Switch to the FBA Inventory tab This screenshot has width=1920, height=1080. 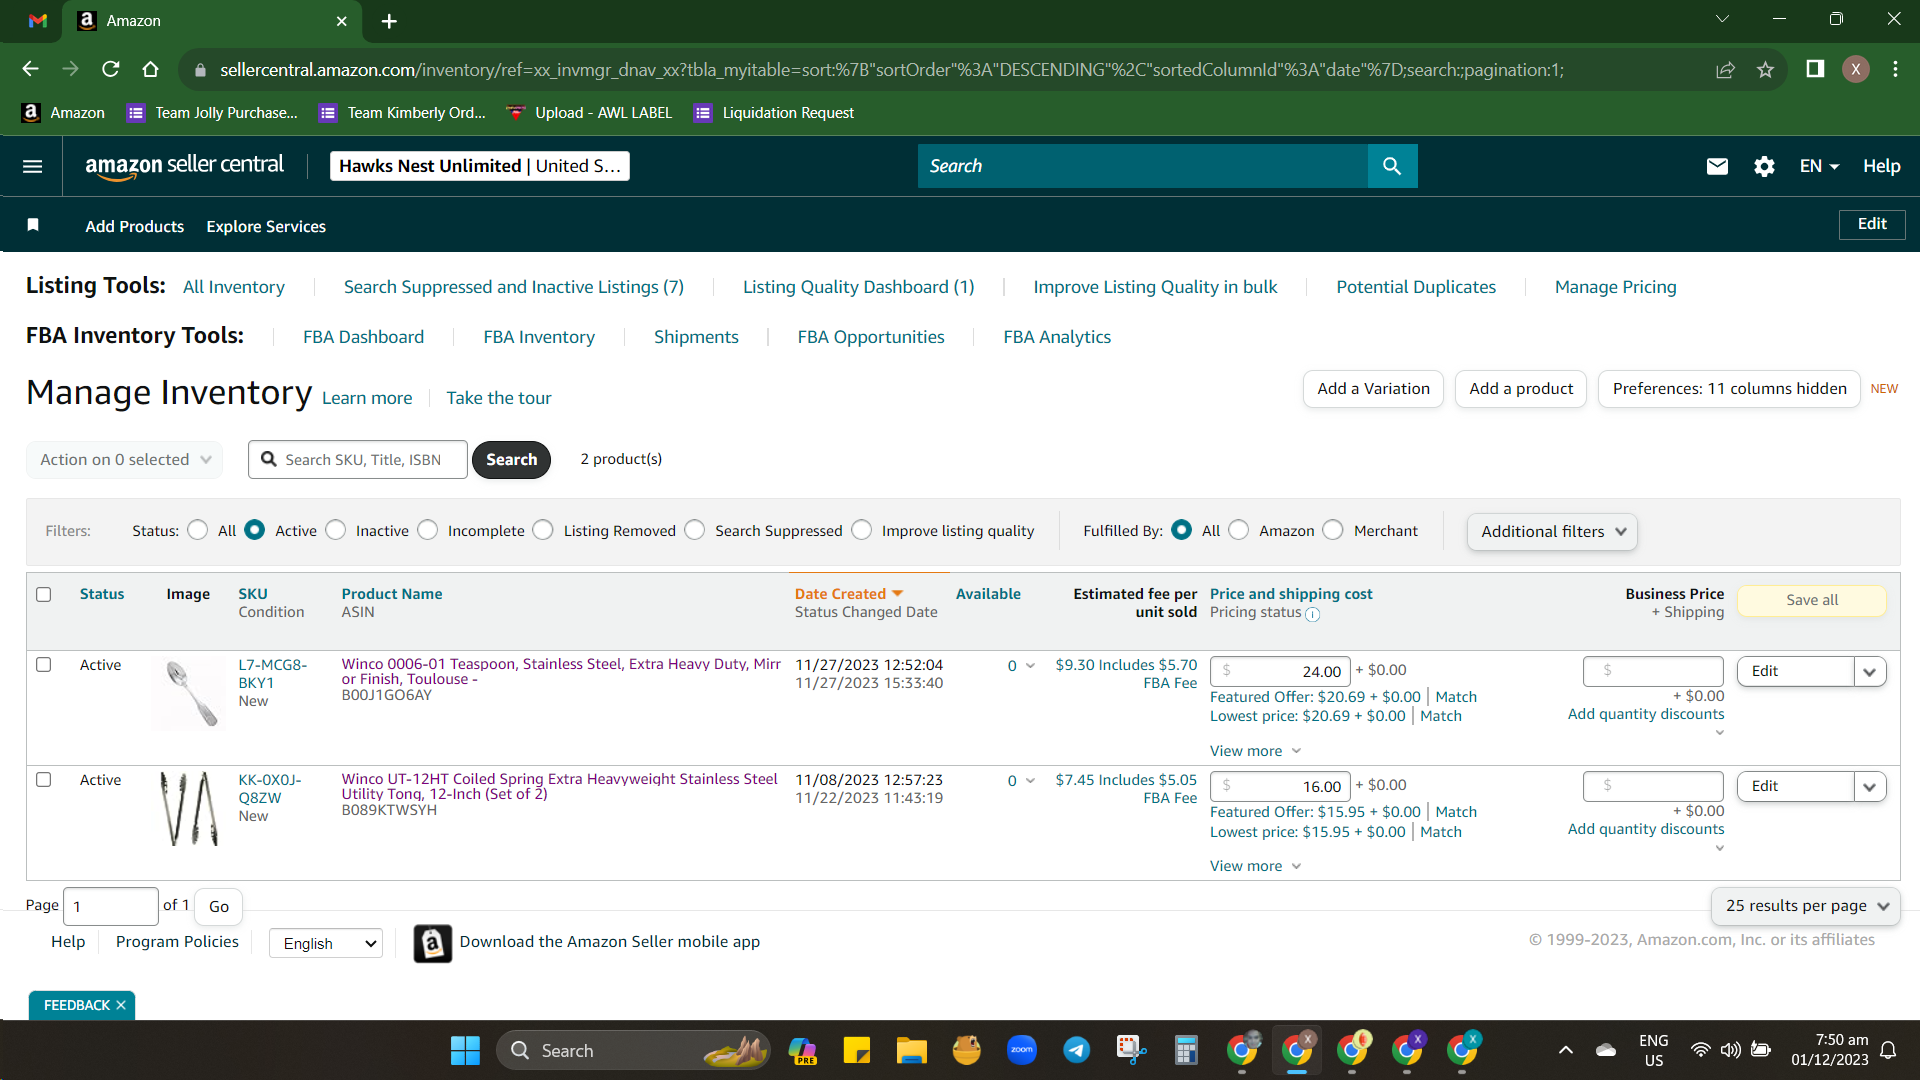click(539, 337)
